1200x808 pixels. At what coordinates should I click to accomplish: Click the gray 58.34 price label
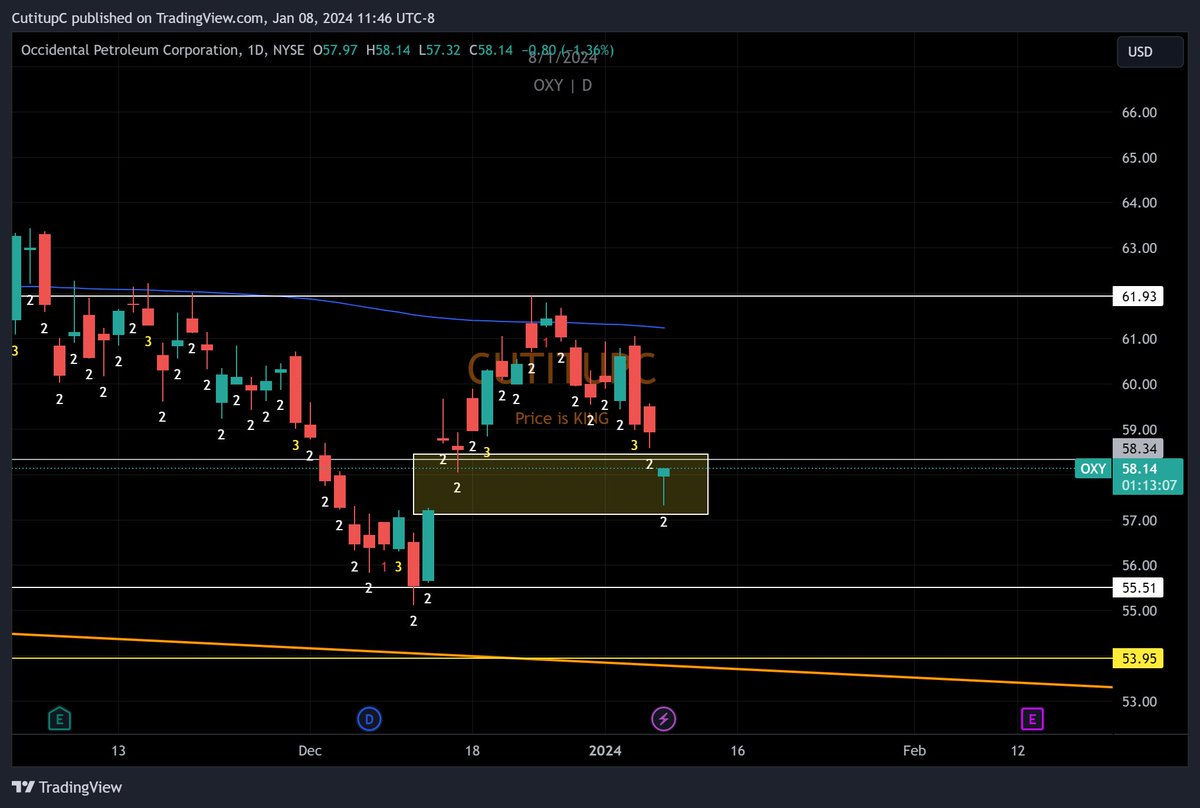pyautogui.click(x=1138, y=449)
